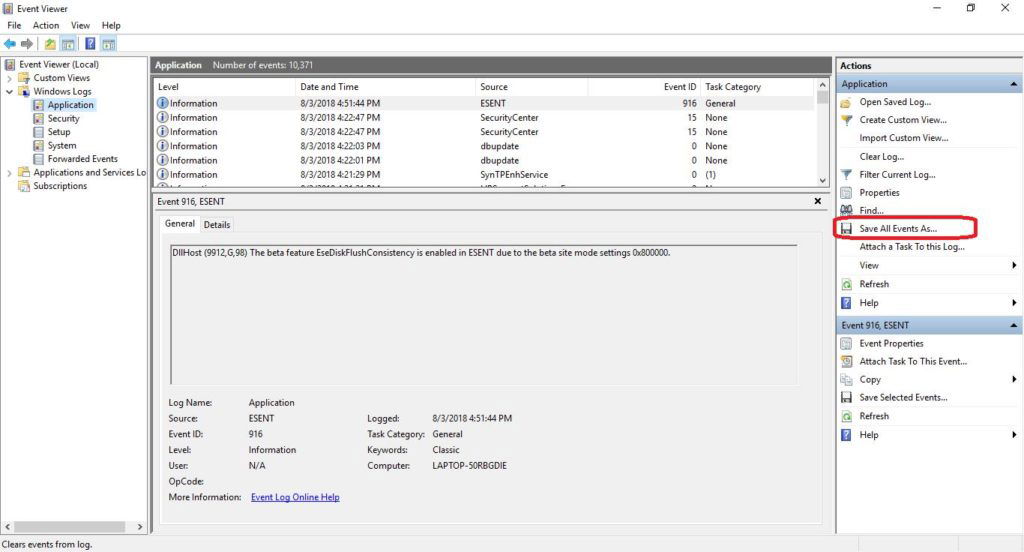Click the DllHost event description text box

pyautogui.click(x=483, y=315)
